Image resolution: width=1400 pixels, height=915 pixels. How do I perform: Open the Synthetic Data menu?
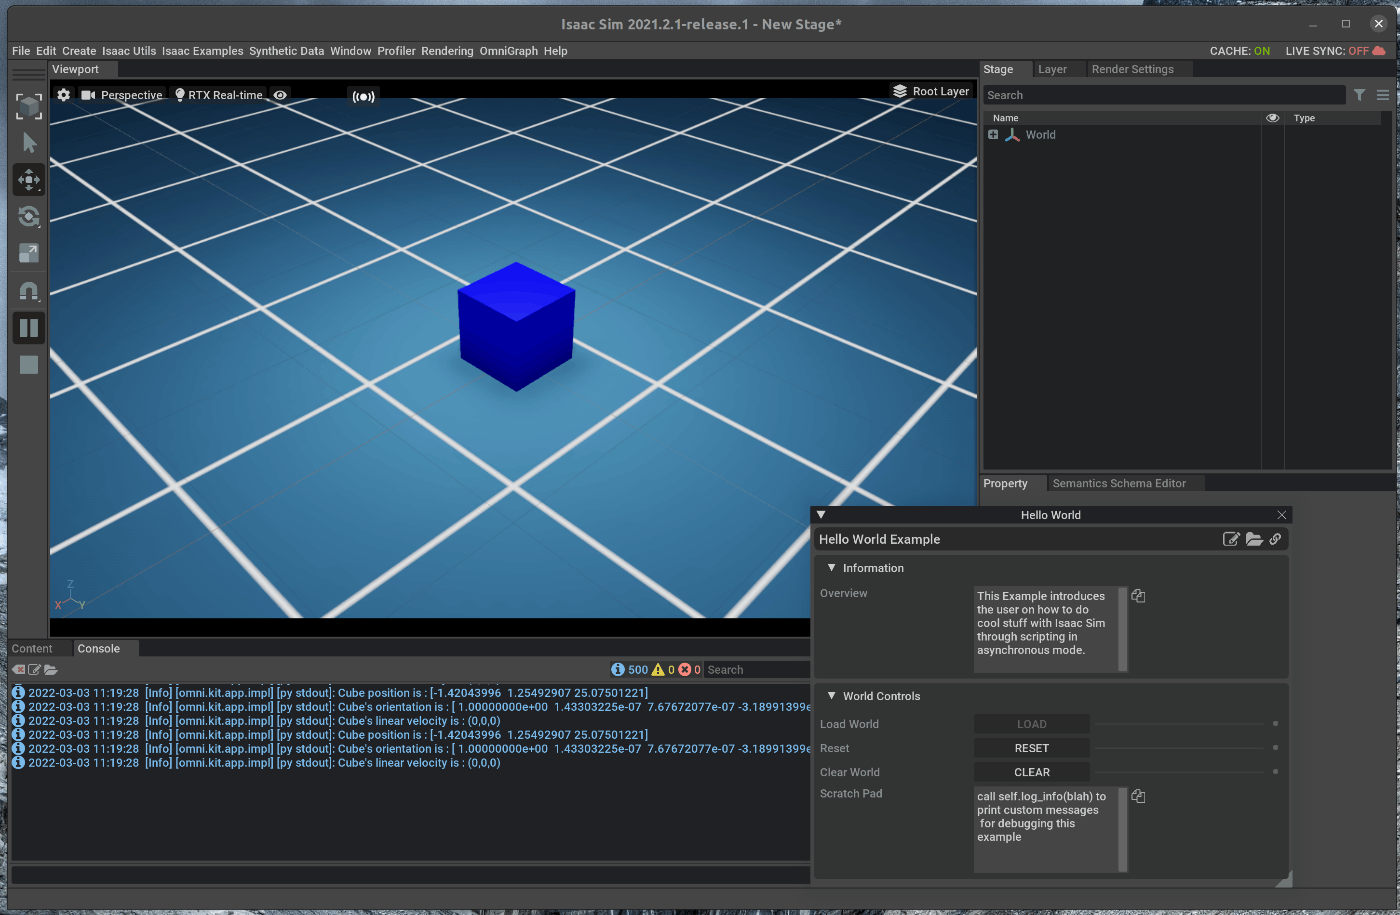pyautogui.click(x=287, y=51)
